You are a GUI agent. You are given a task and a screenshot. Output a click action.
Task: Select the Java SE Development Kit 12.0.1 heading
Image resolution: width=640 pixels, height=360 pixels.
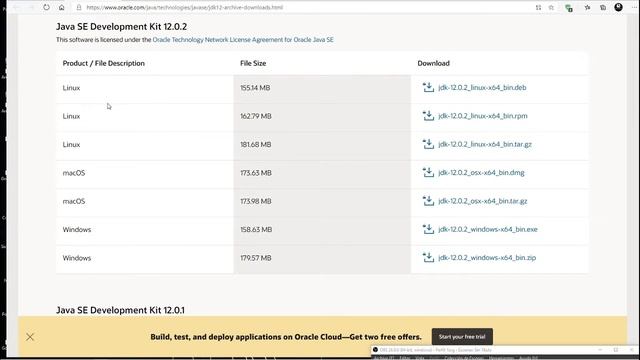coord(120,310)
